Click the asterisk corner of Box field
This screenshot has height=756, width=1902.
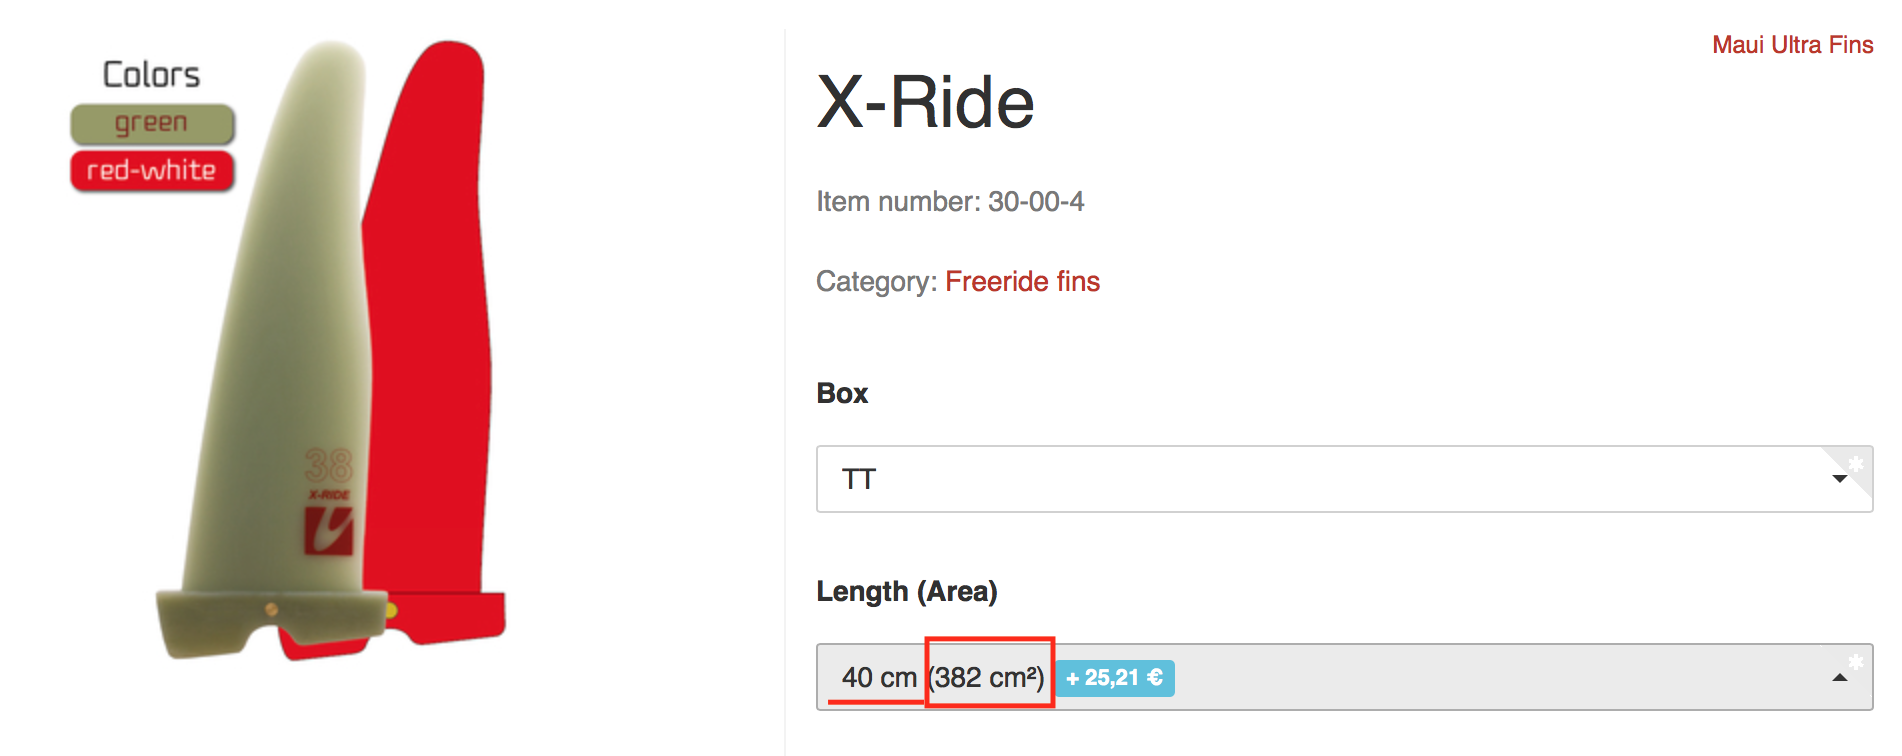(x=1856, y=463)
